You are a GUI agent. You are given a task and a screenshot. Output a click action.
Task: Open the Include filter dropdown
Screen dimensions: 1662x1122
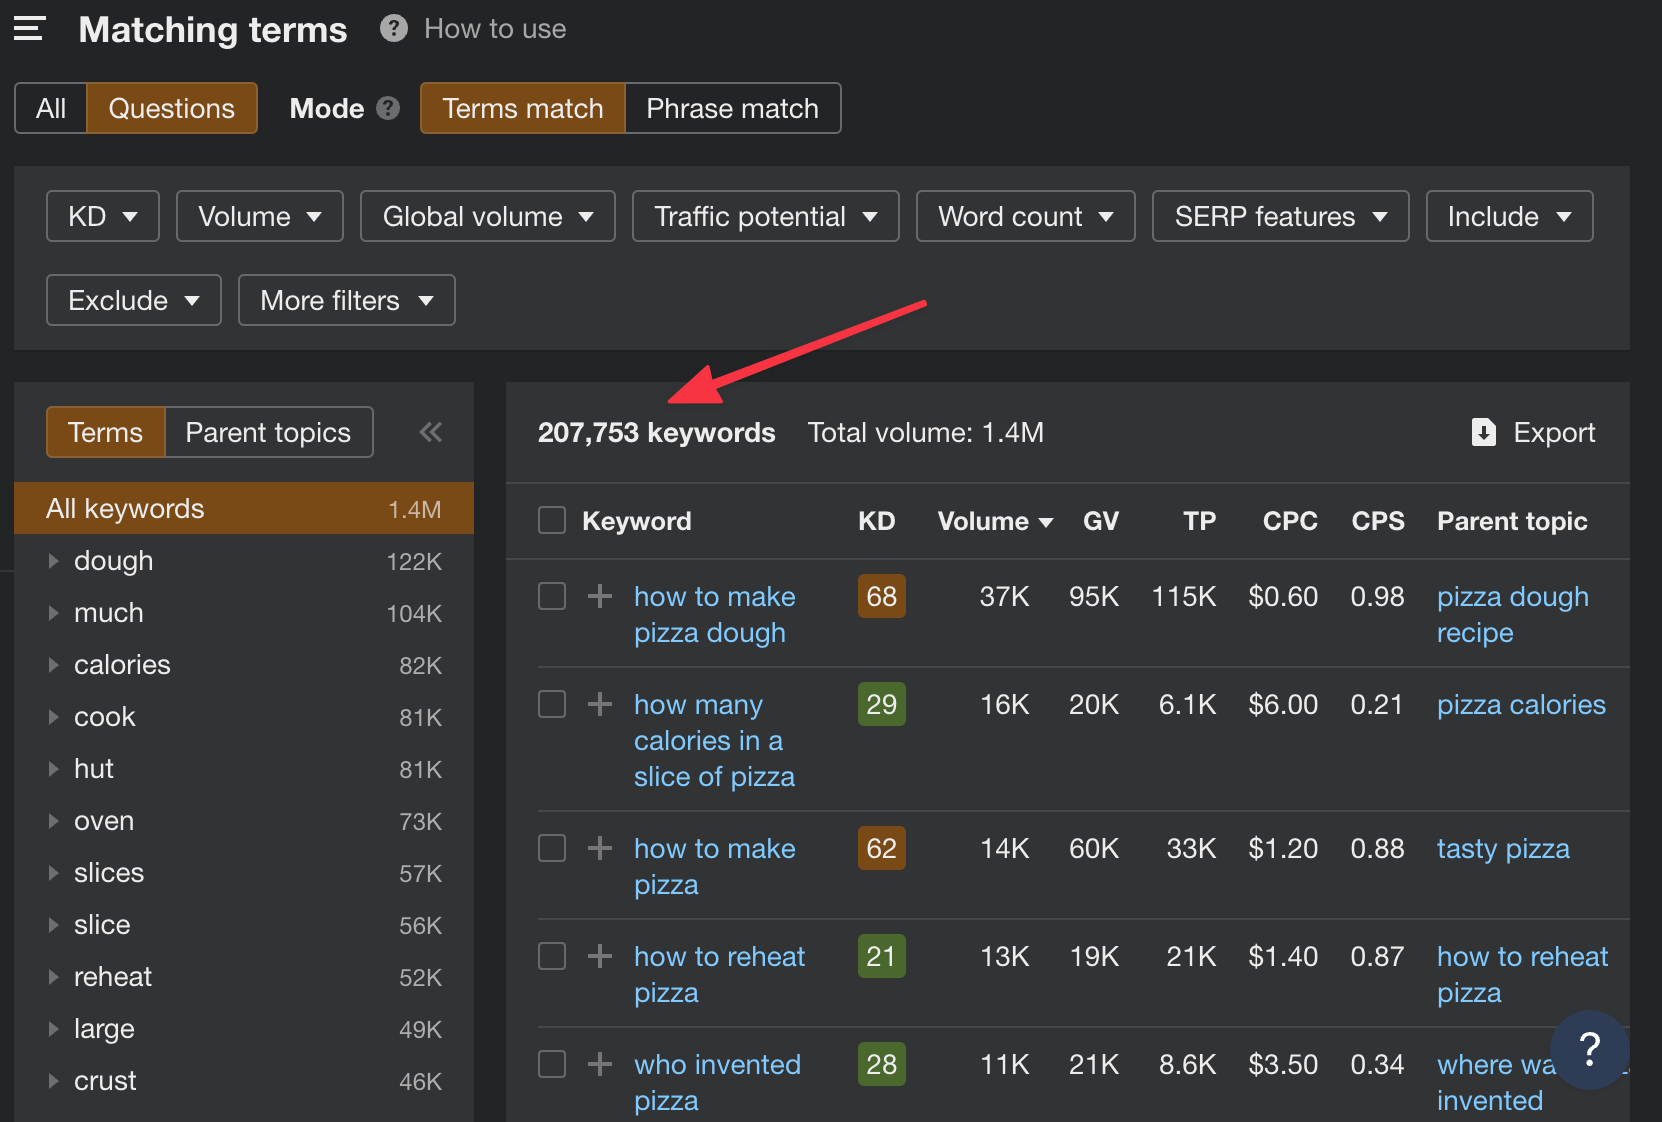(1510, 216)
